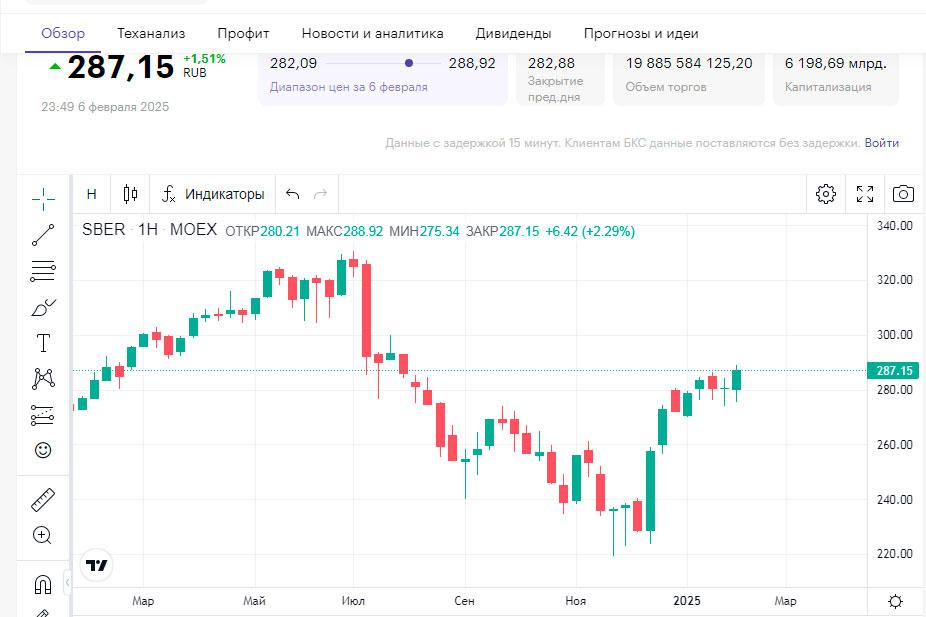Pick the brush drawing tool

(43, 307)
